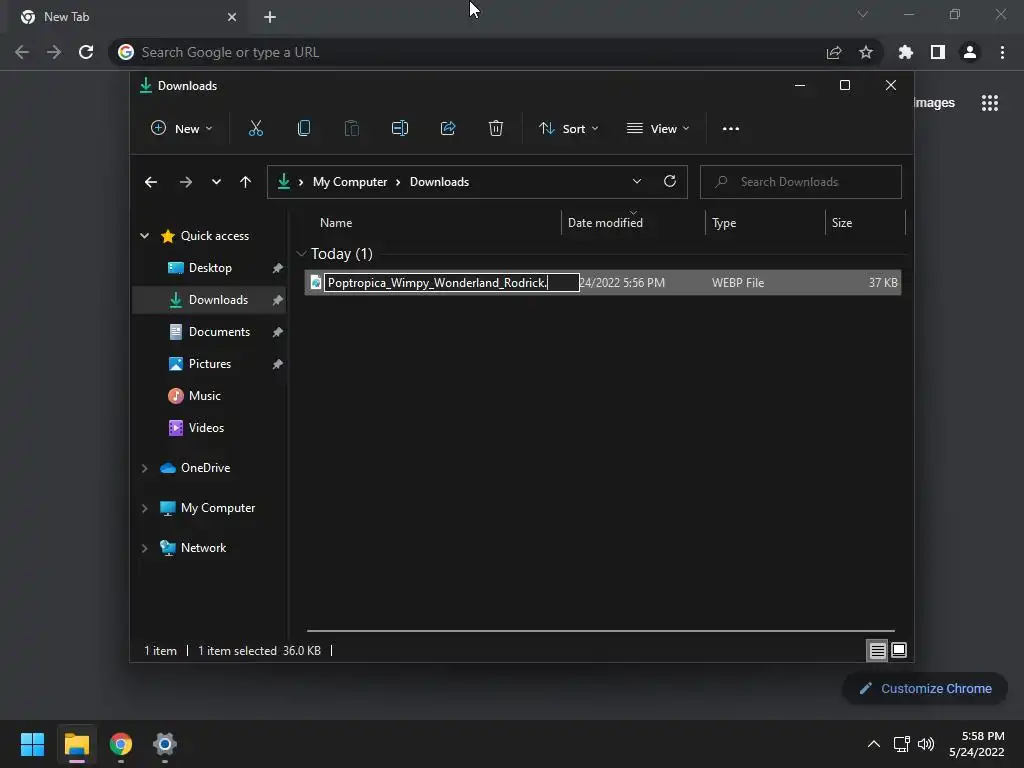
Task: Open the New item dropdown
Action: click(x=182, y=129)
